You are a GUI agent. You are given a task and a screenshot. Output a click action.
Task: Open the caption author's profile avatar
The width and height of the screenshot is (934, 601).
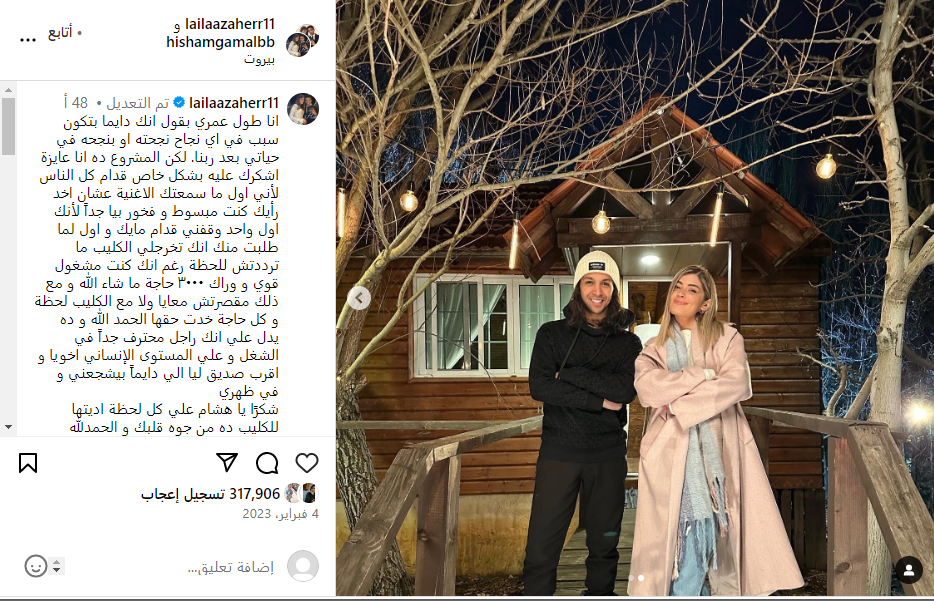[303, 108]
